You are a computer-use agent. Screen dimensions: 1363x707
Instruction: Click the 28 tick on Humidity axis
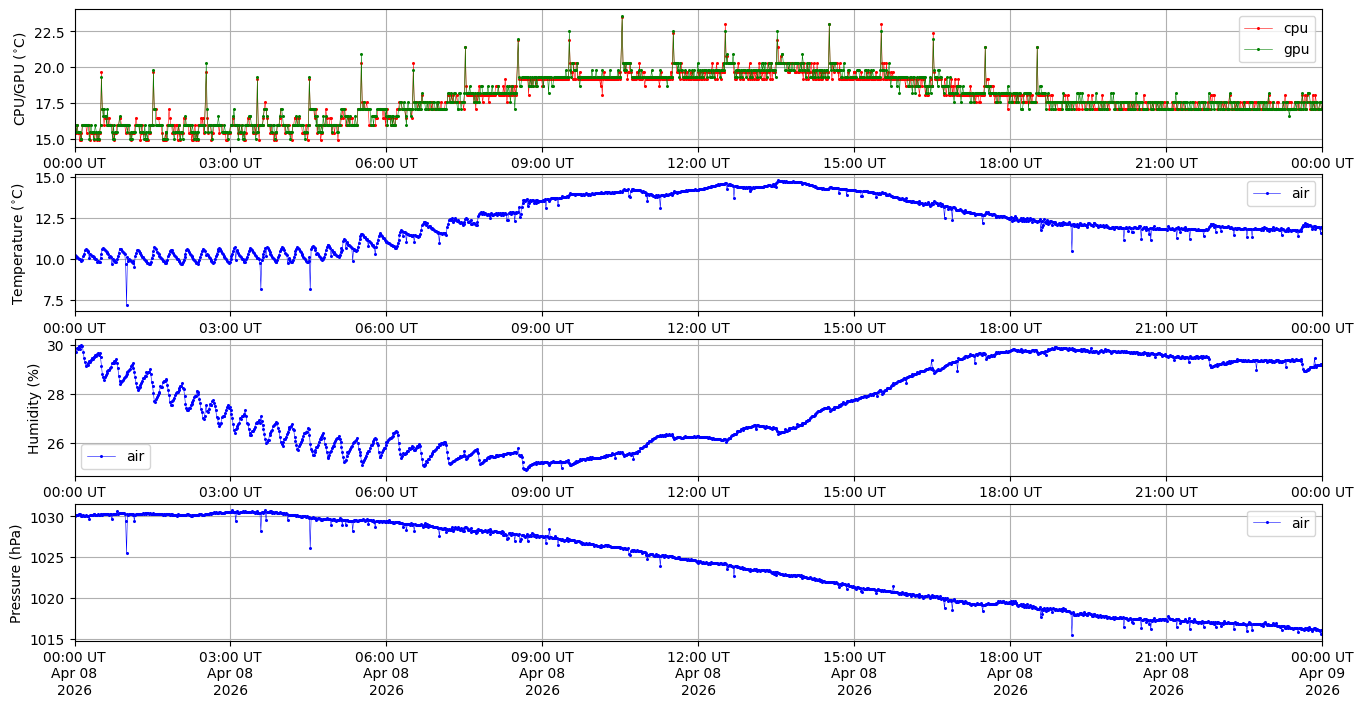[x=58, y=395]
